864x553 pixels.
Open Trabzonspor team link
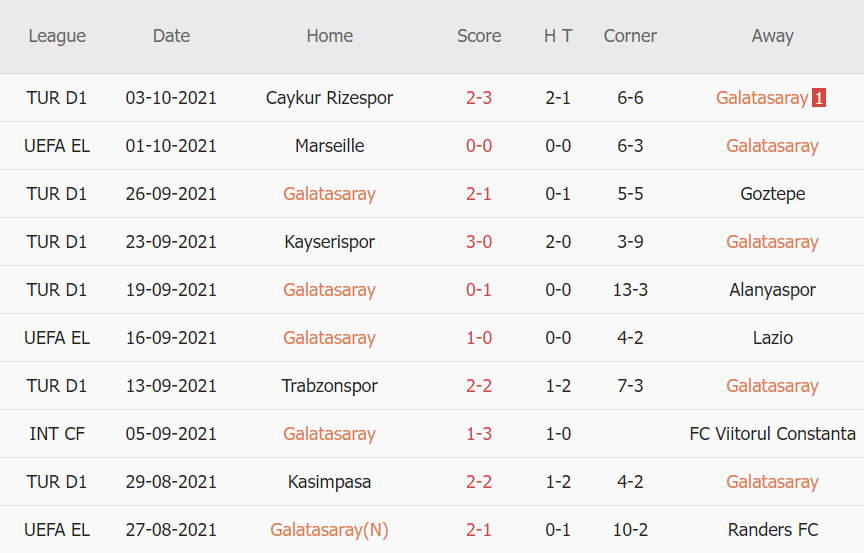(x=329, y=386)
